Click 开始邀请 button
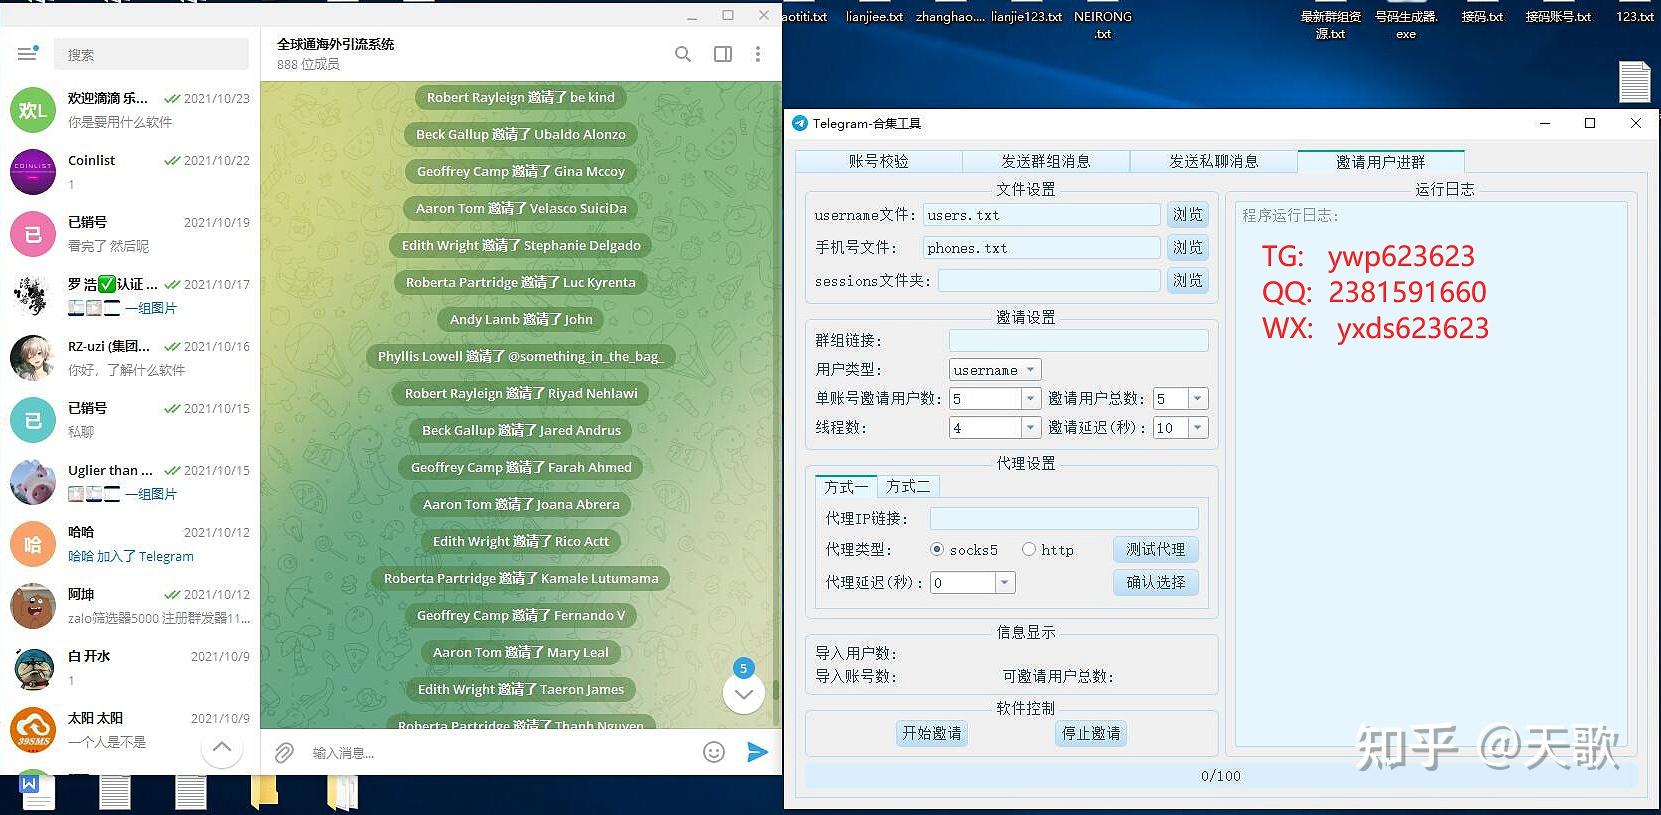The image size is (1661, 815). [932, 733]
